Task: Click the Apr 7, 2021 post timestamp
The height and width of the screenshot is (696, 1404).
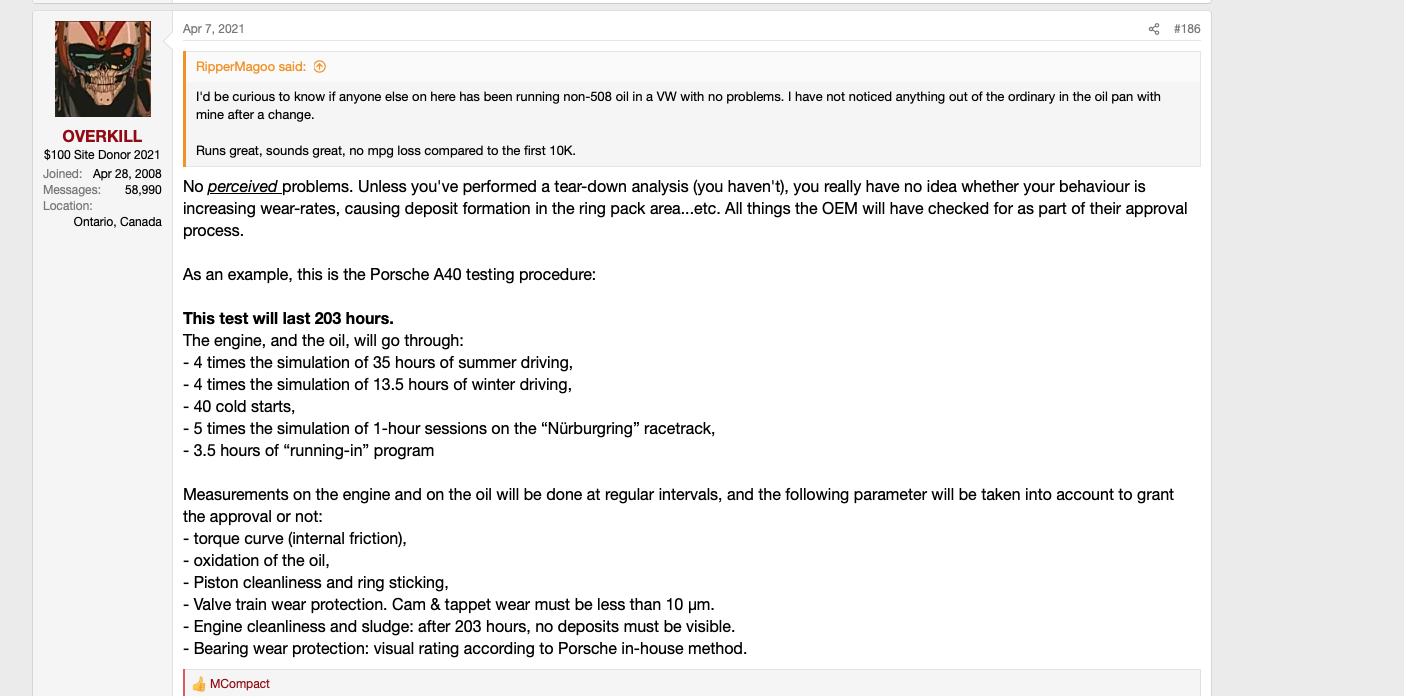Action: point(213,29)
